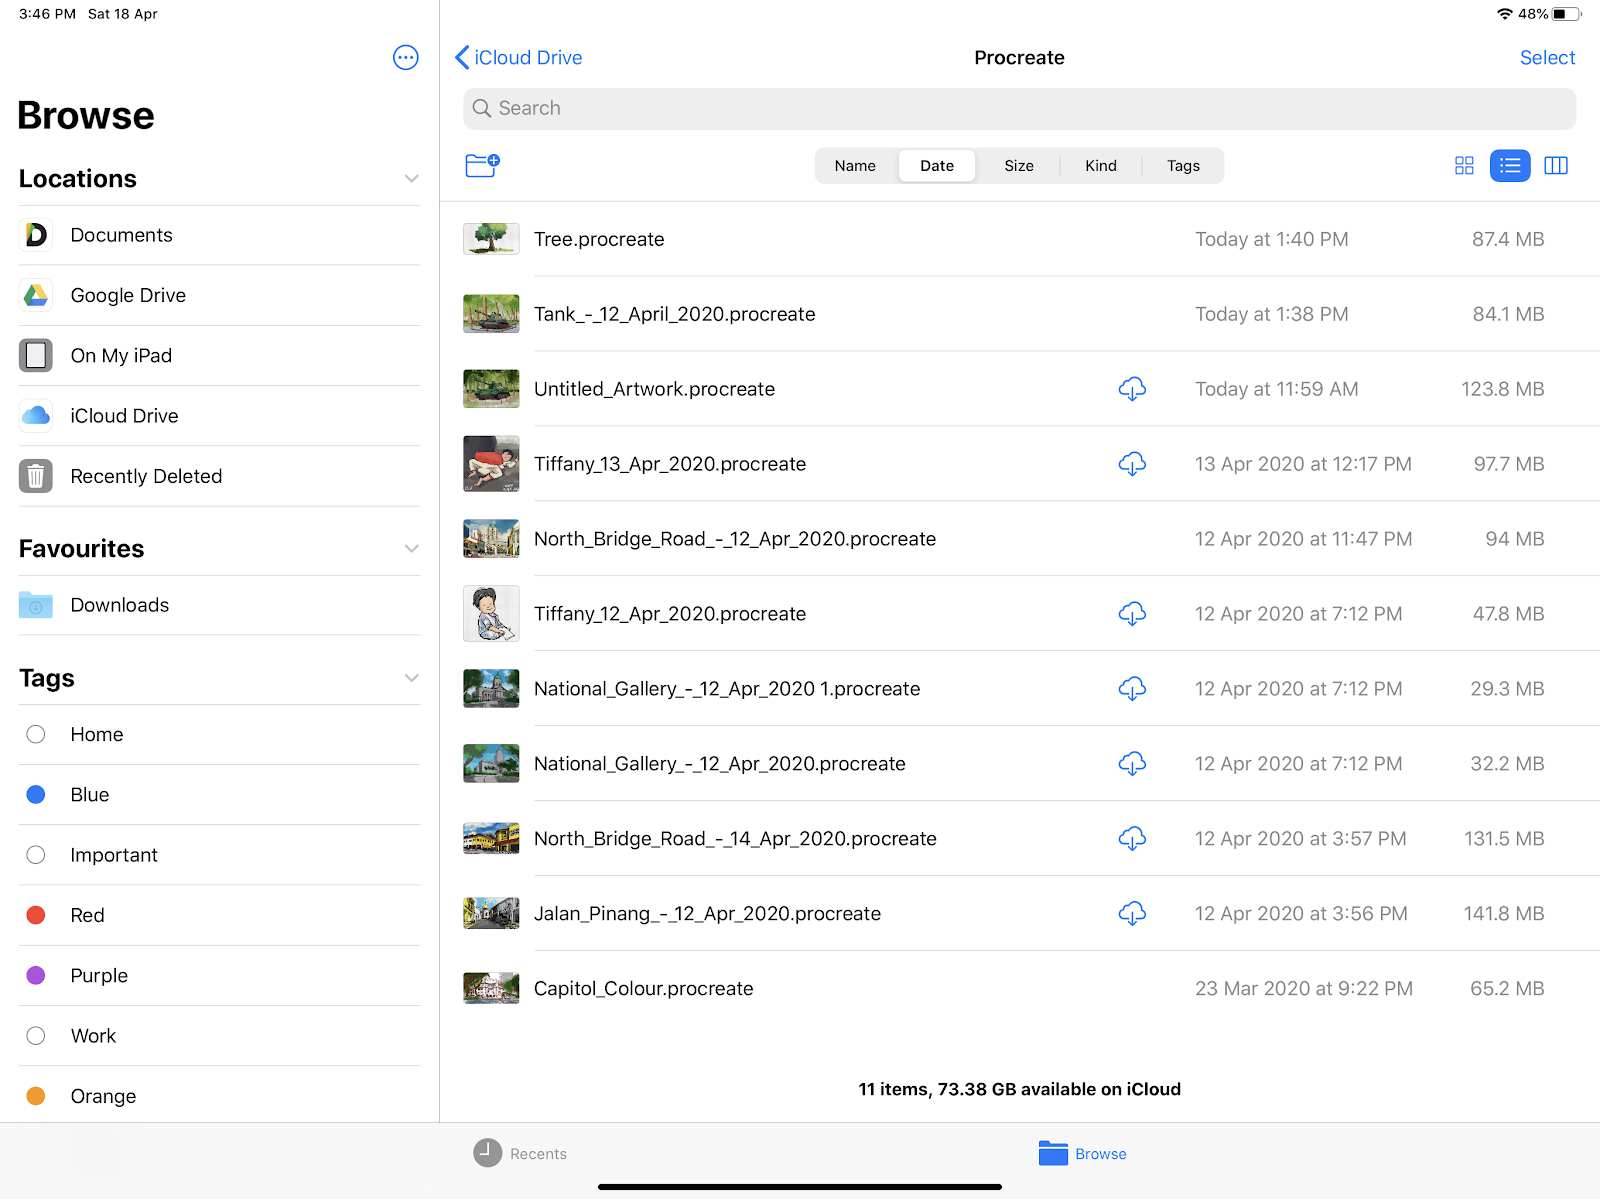Download Untitled_Artwork.procreate from iCloud

point(1132,389)
